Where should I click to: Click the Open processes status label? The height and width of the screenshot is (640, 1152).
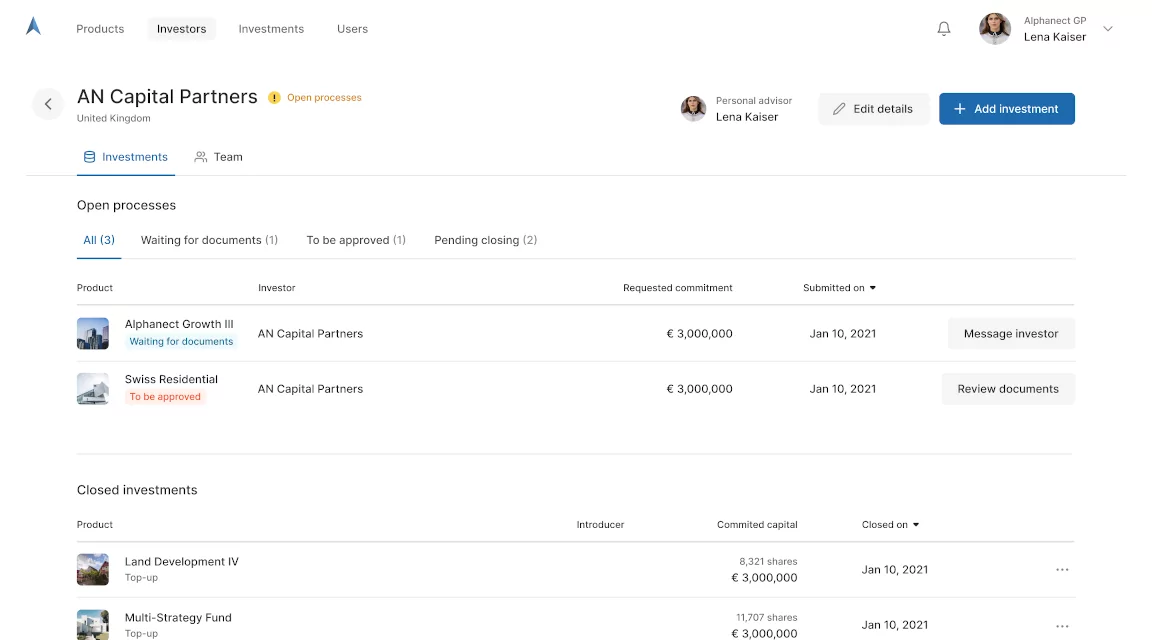point(324,98)
